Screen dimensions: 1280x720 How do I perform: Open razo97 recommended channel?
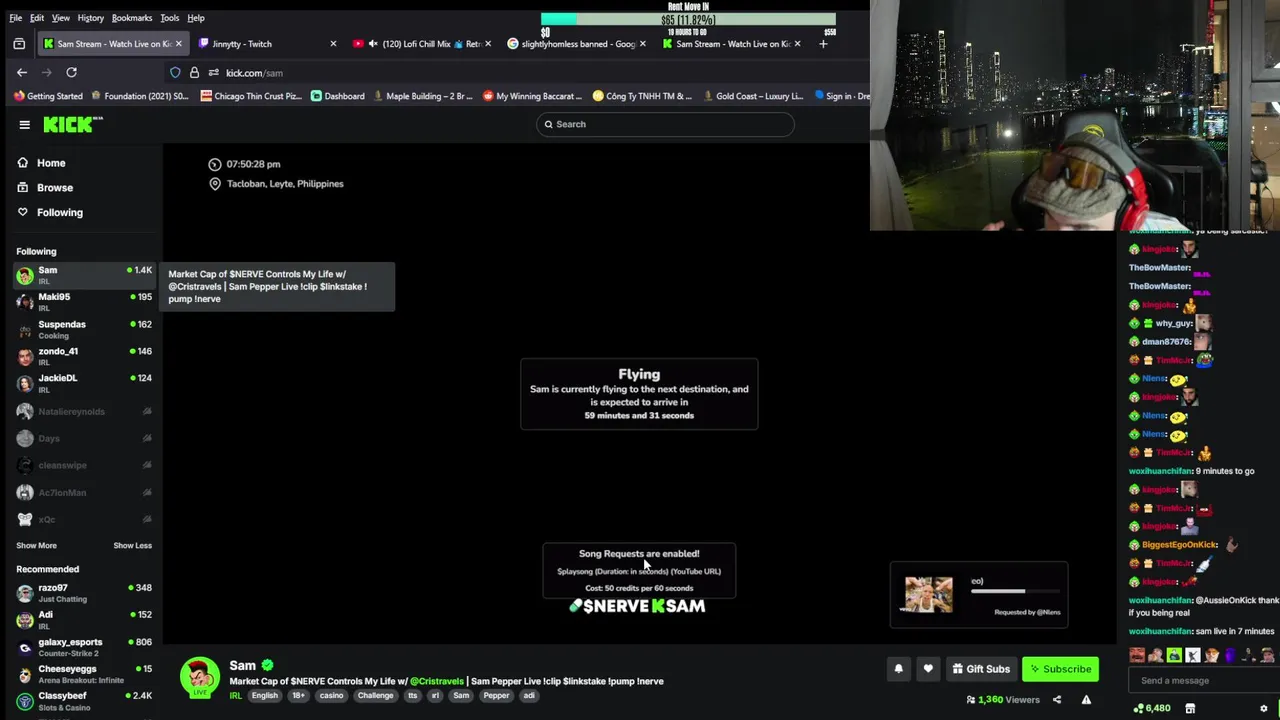(84, 593)
